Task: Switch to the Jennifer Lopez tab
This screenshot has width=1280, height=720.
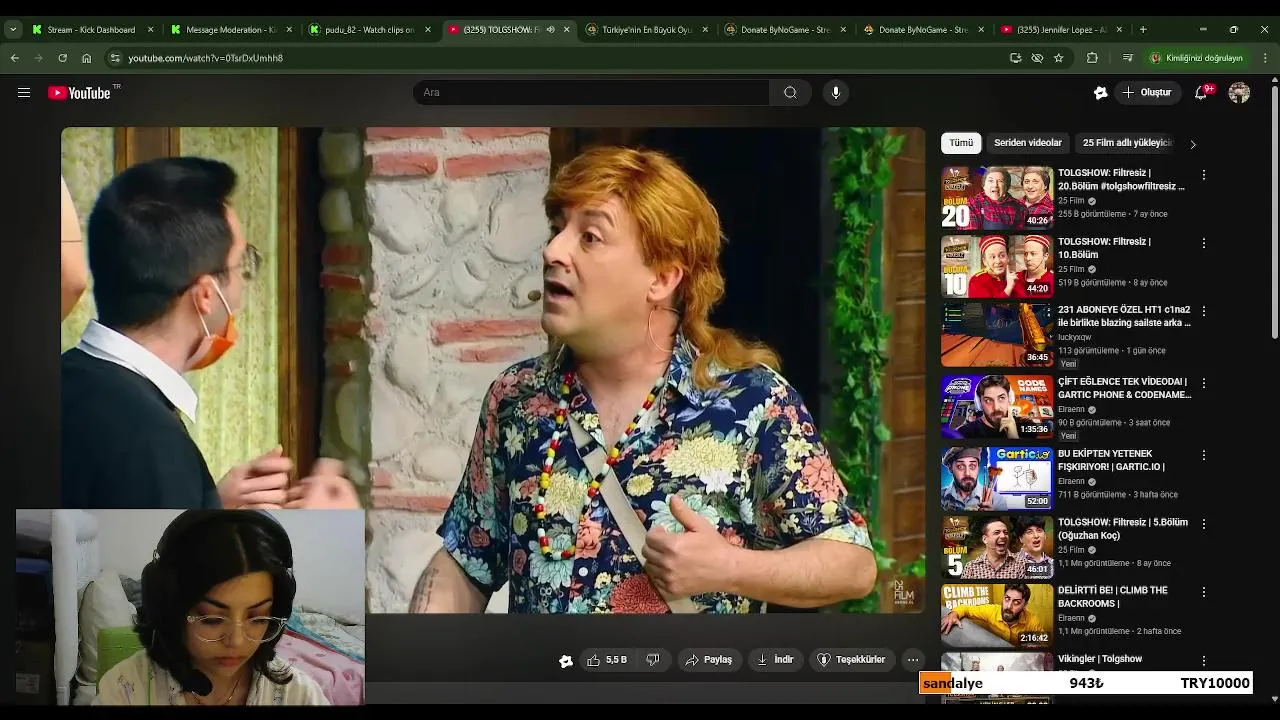Action: 1062,30
